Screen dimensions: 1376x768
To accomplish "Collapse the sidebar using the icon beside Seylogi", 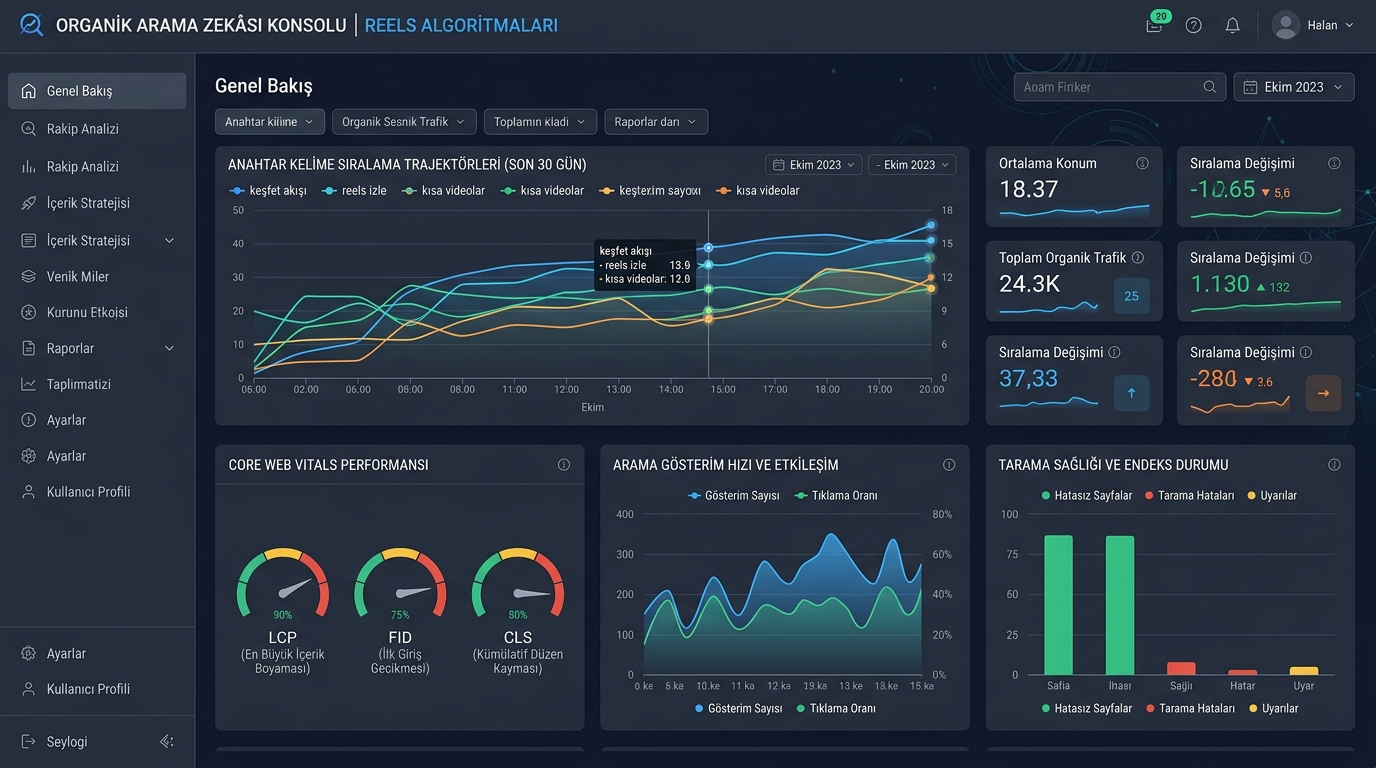I will click(x=167, y=741).
